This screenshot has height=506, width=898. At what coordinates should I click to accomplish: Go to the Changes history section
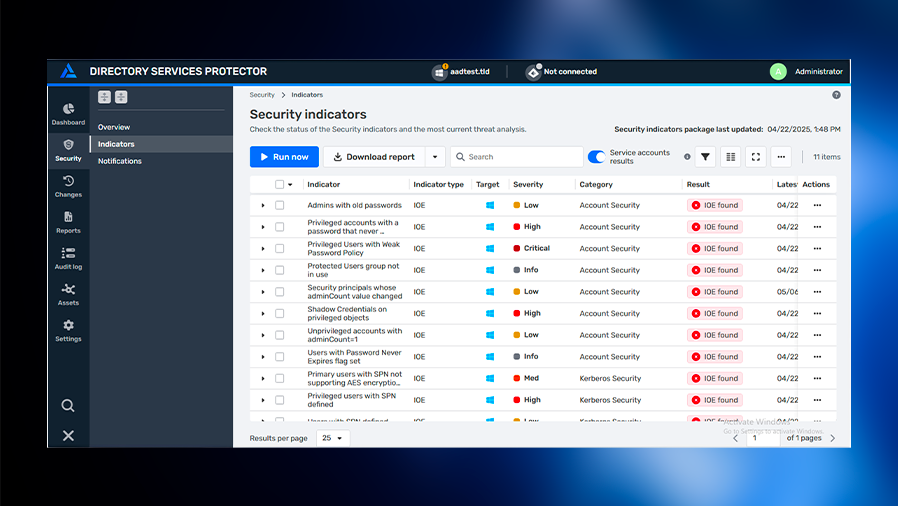click(x=68, y=186)
